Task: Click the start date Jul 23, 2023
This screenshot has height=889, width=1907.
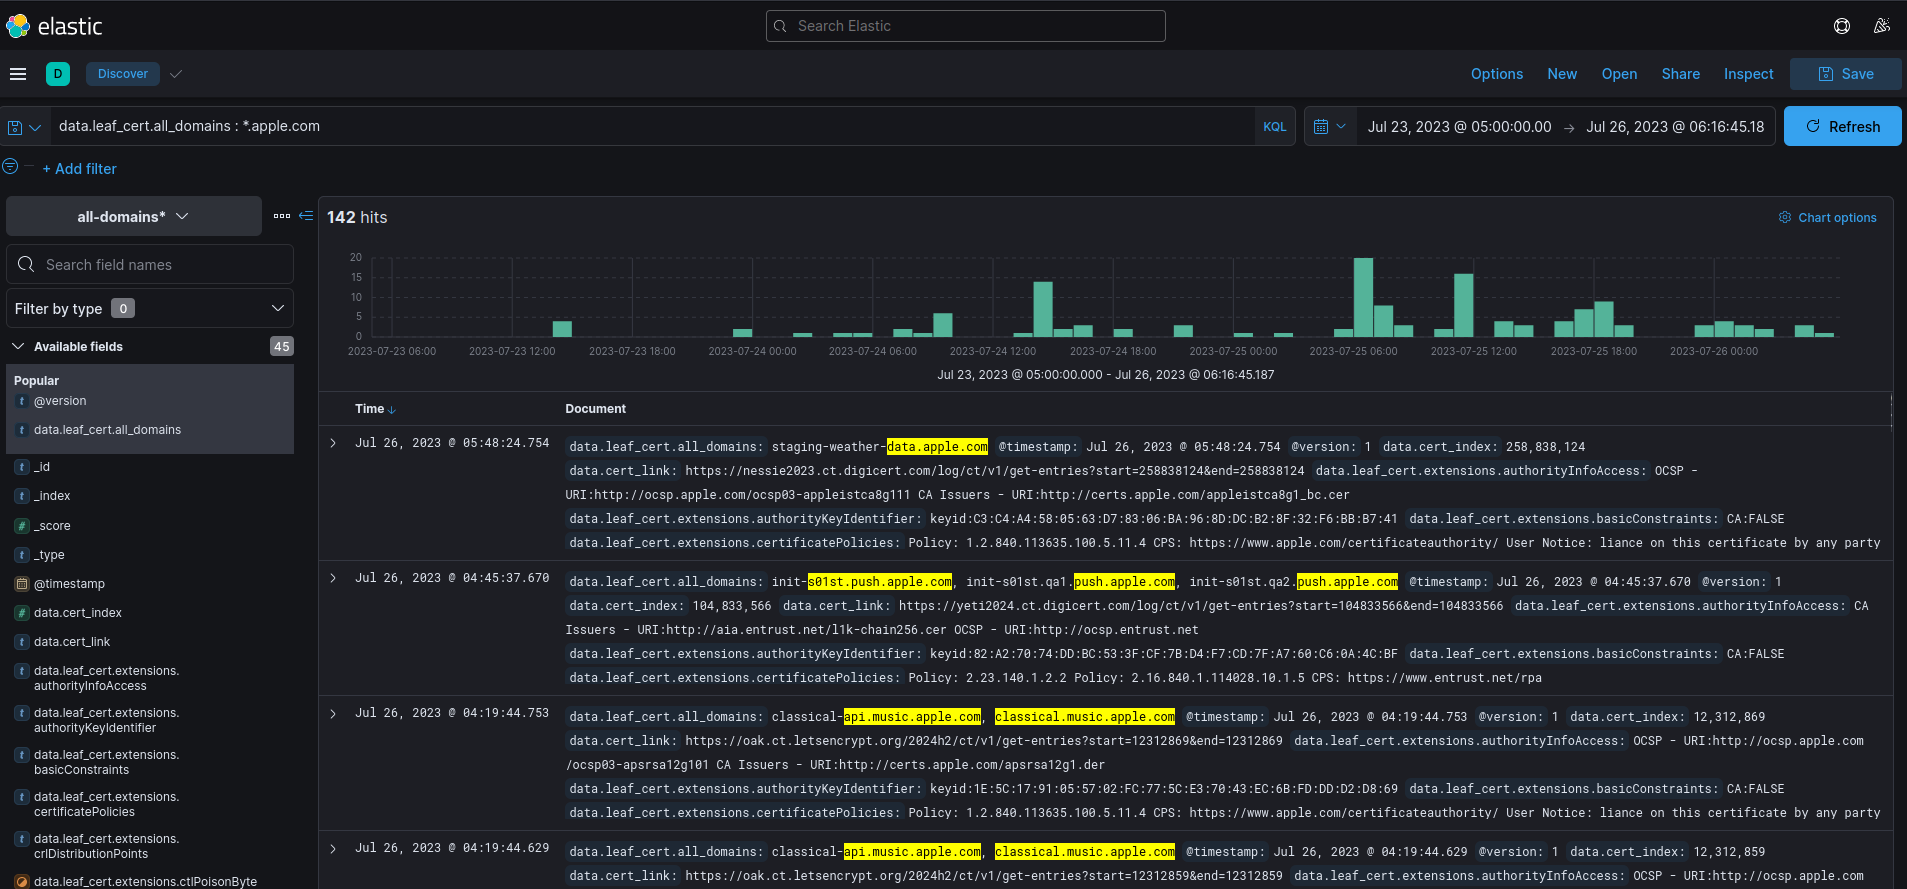Action: [1460, 127]
